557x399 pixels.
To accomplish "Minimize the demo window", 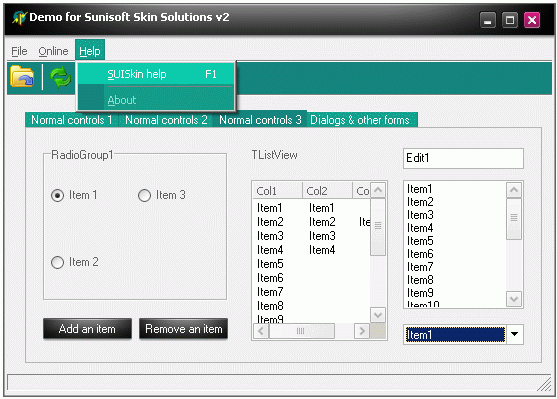I will [488, 20].
